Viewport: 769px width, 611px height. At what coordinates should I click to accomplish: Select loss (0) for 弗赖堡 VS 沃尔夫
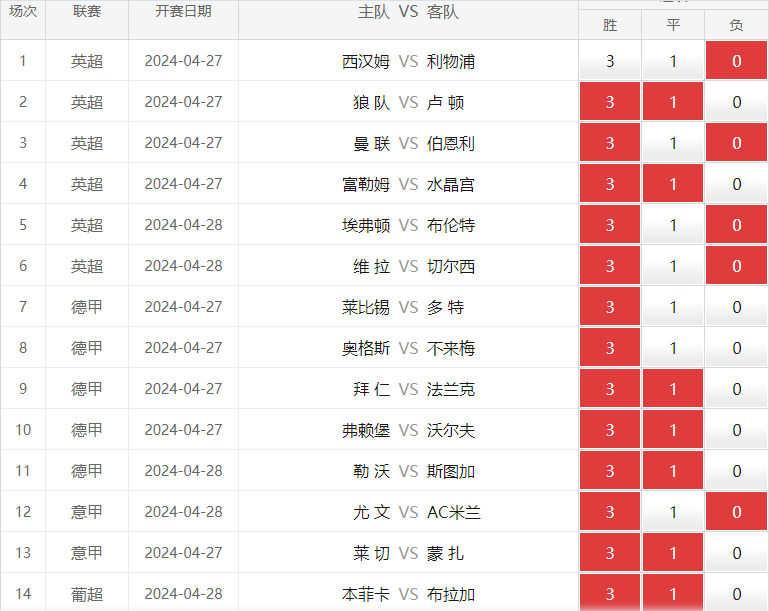pos(737,430)
